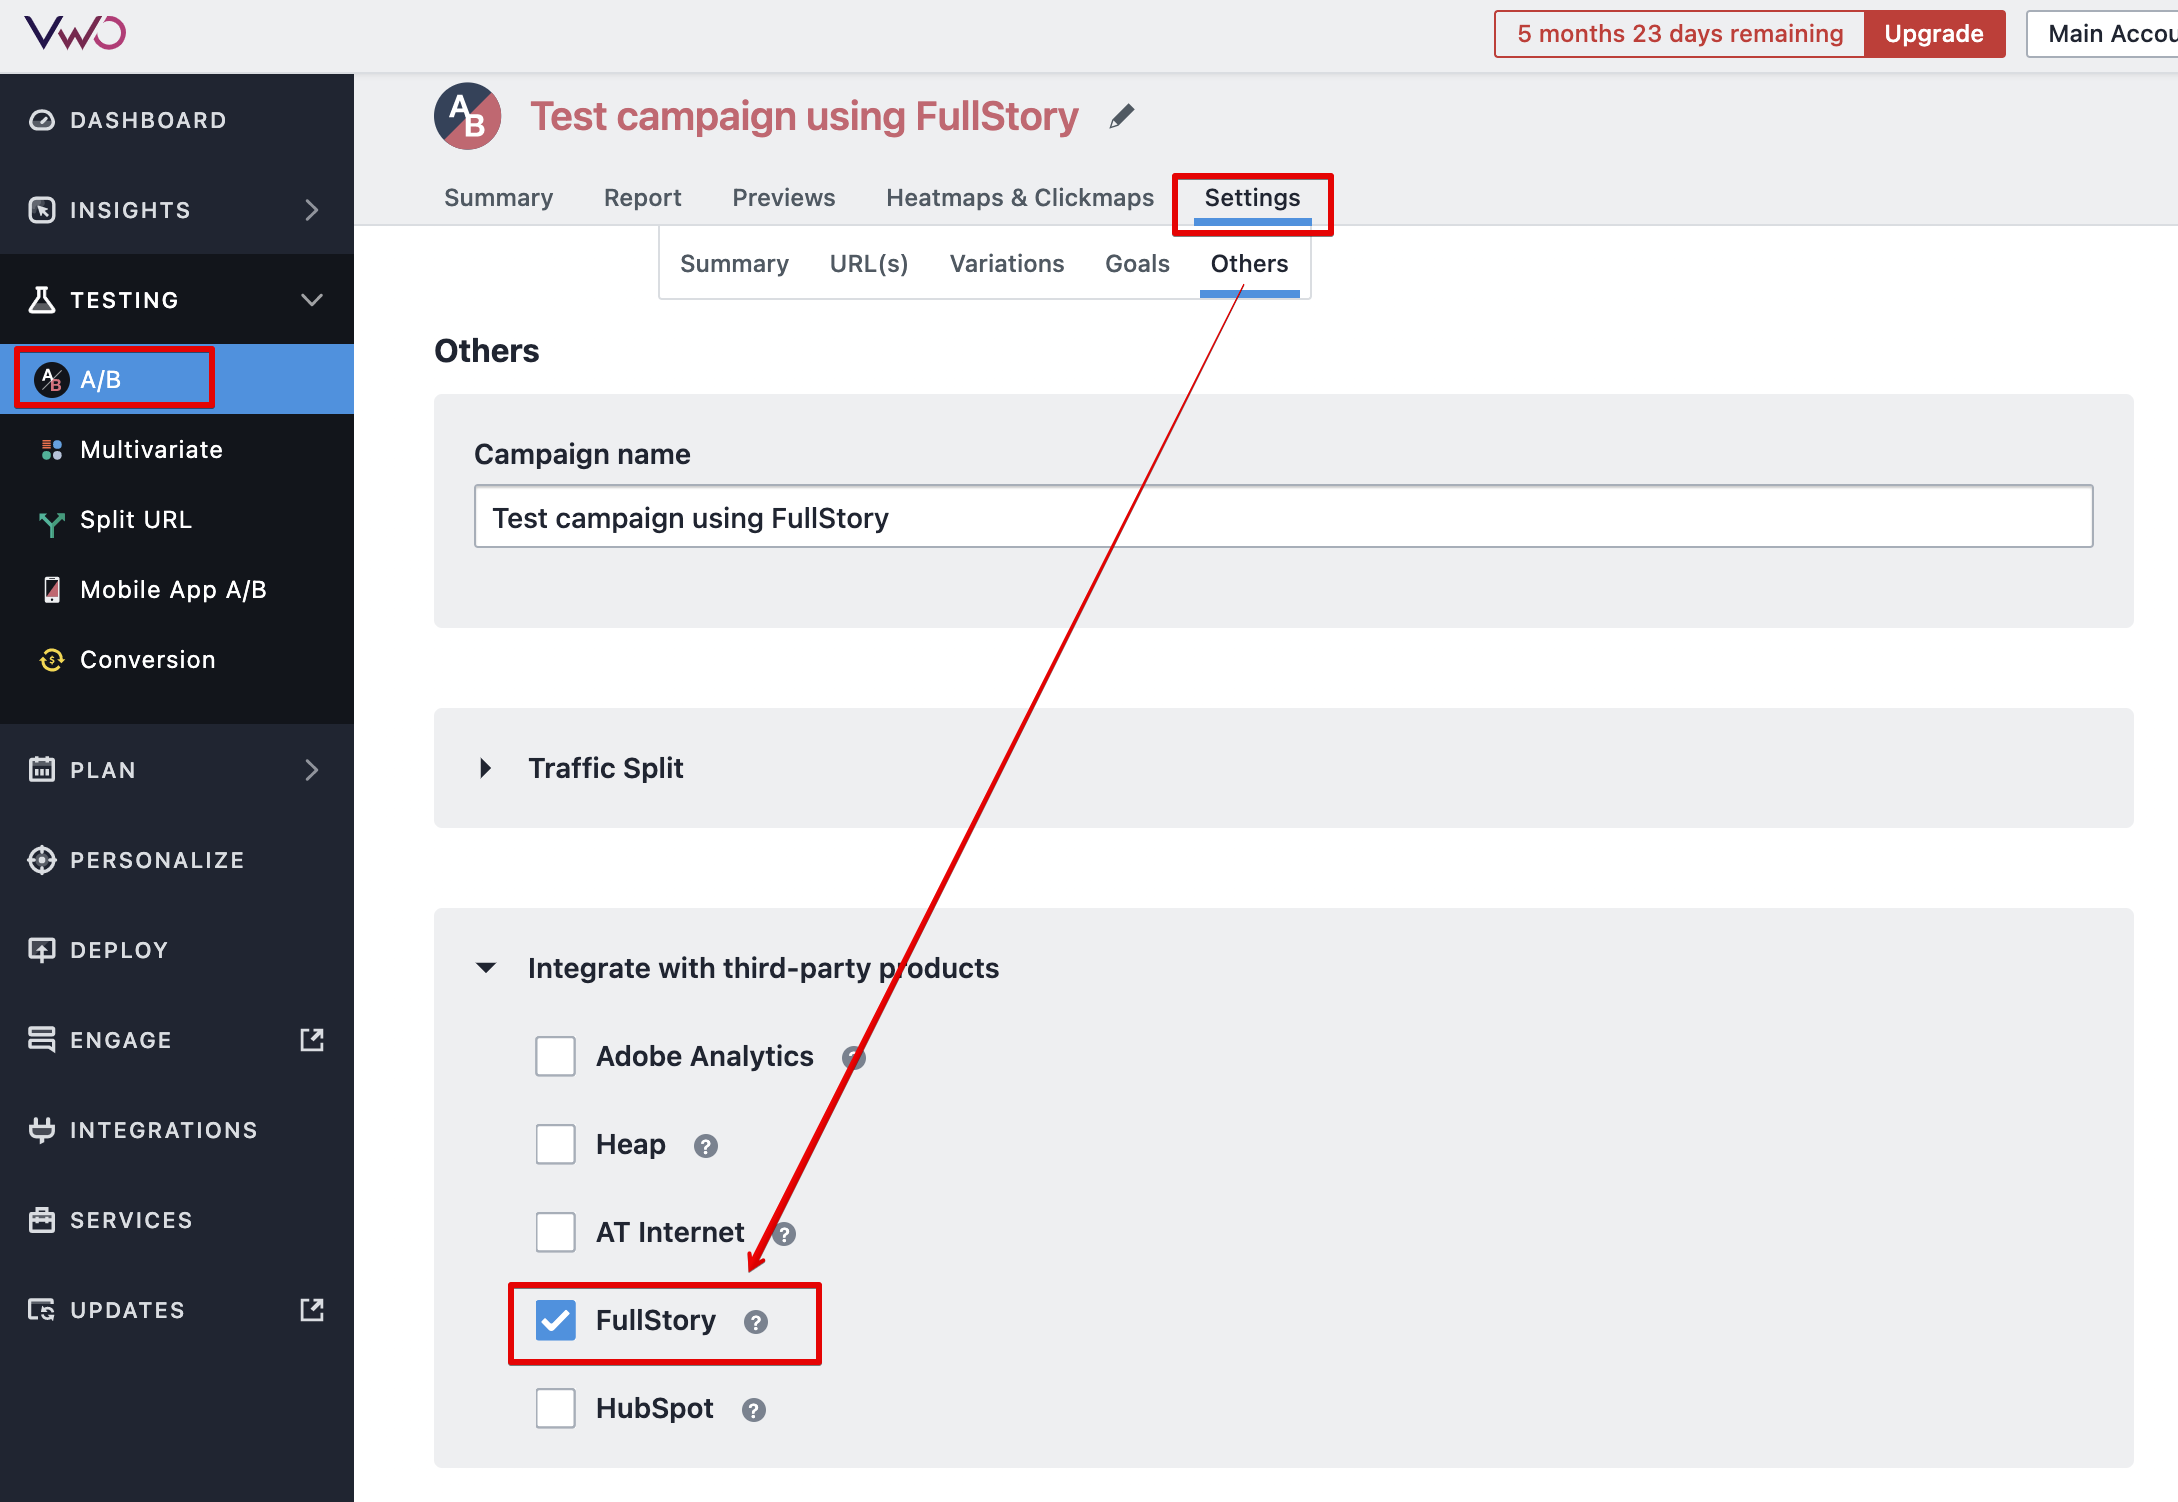Click the Dashboard gauge icon
The height and width of the screenshot is (1502, 2178).
coord(42,120)
